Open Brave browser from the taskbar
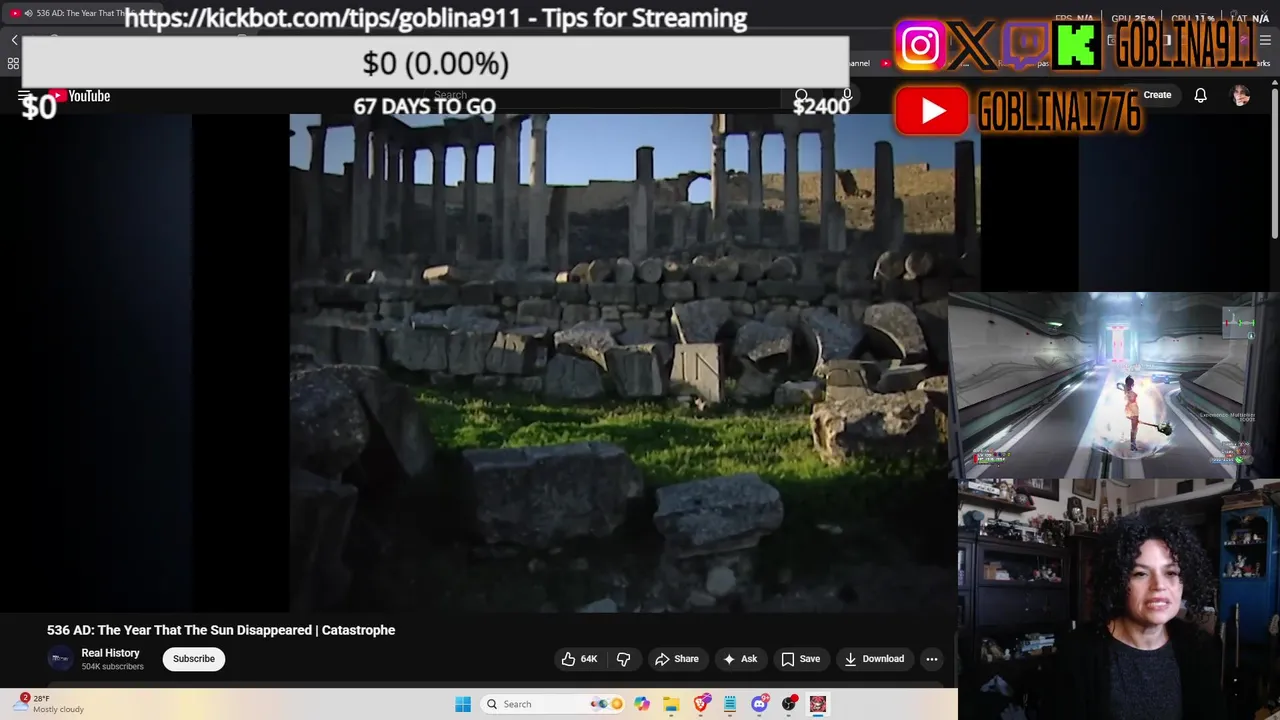Image resolution: width=1280 pixels, height=720 pixels. (701, 704)
